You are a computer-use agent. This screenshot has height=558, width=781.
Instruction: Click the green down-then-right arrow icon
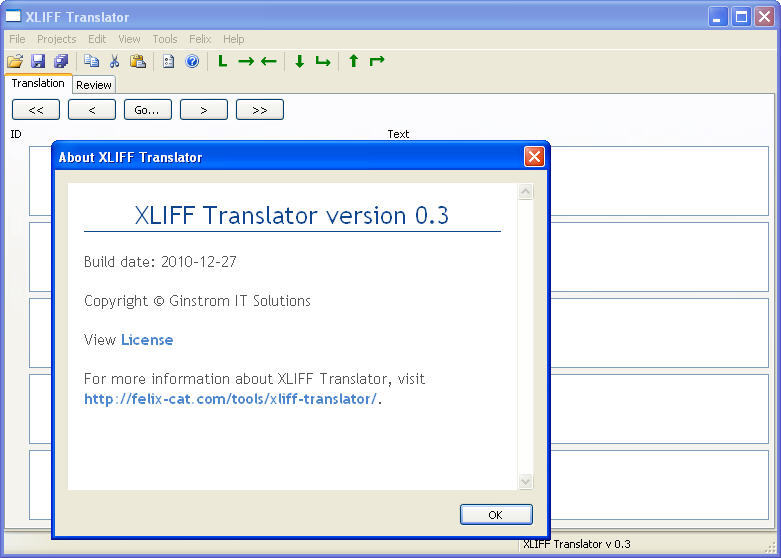tap(323, 61)
